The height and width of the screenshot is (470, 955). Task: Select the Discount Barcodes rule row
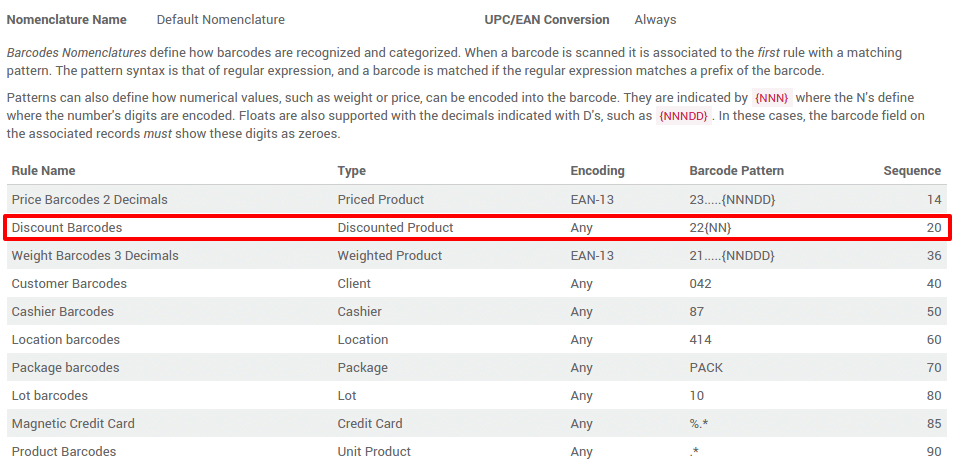pos(66,228)
